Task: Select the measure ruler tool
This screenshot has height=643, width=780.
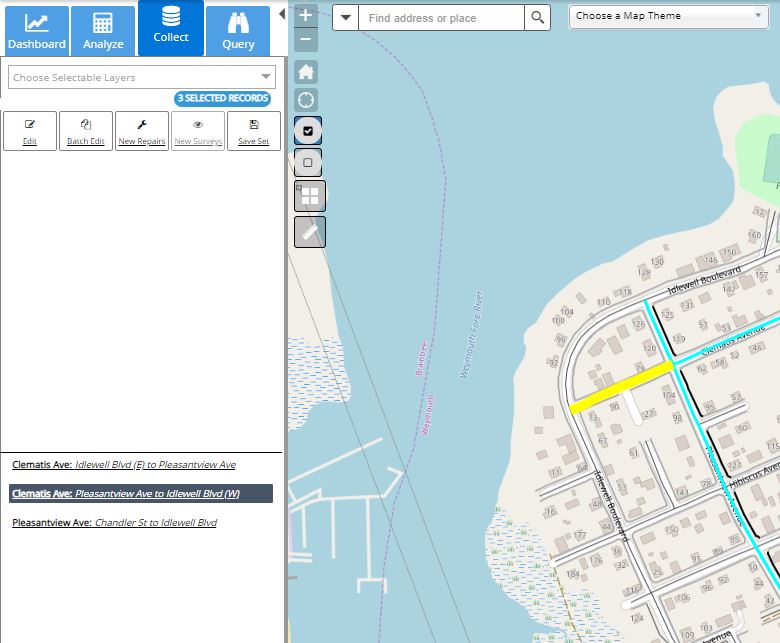Action: point(308,232)
